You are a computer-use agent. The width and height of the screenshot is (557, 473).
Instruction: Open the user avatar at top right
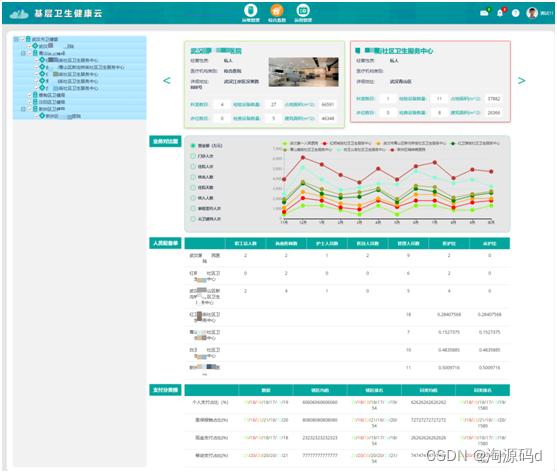532,13
